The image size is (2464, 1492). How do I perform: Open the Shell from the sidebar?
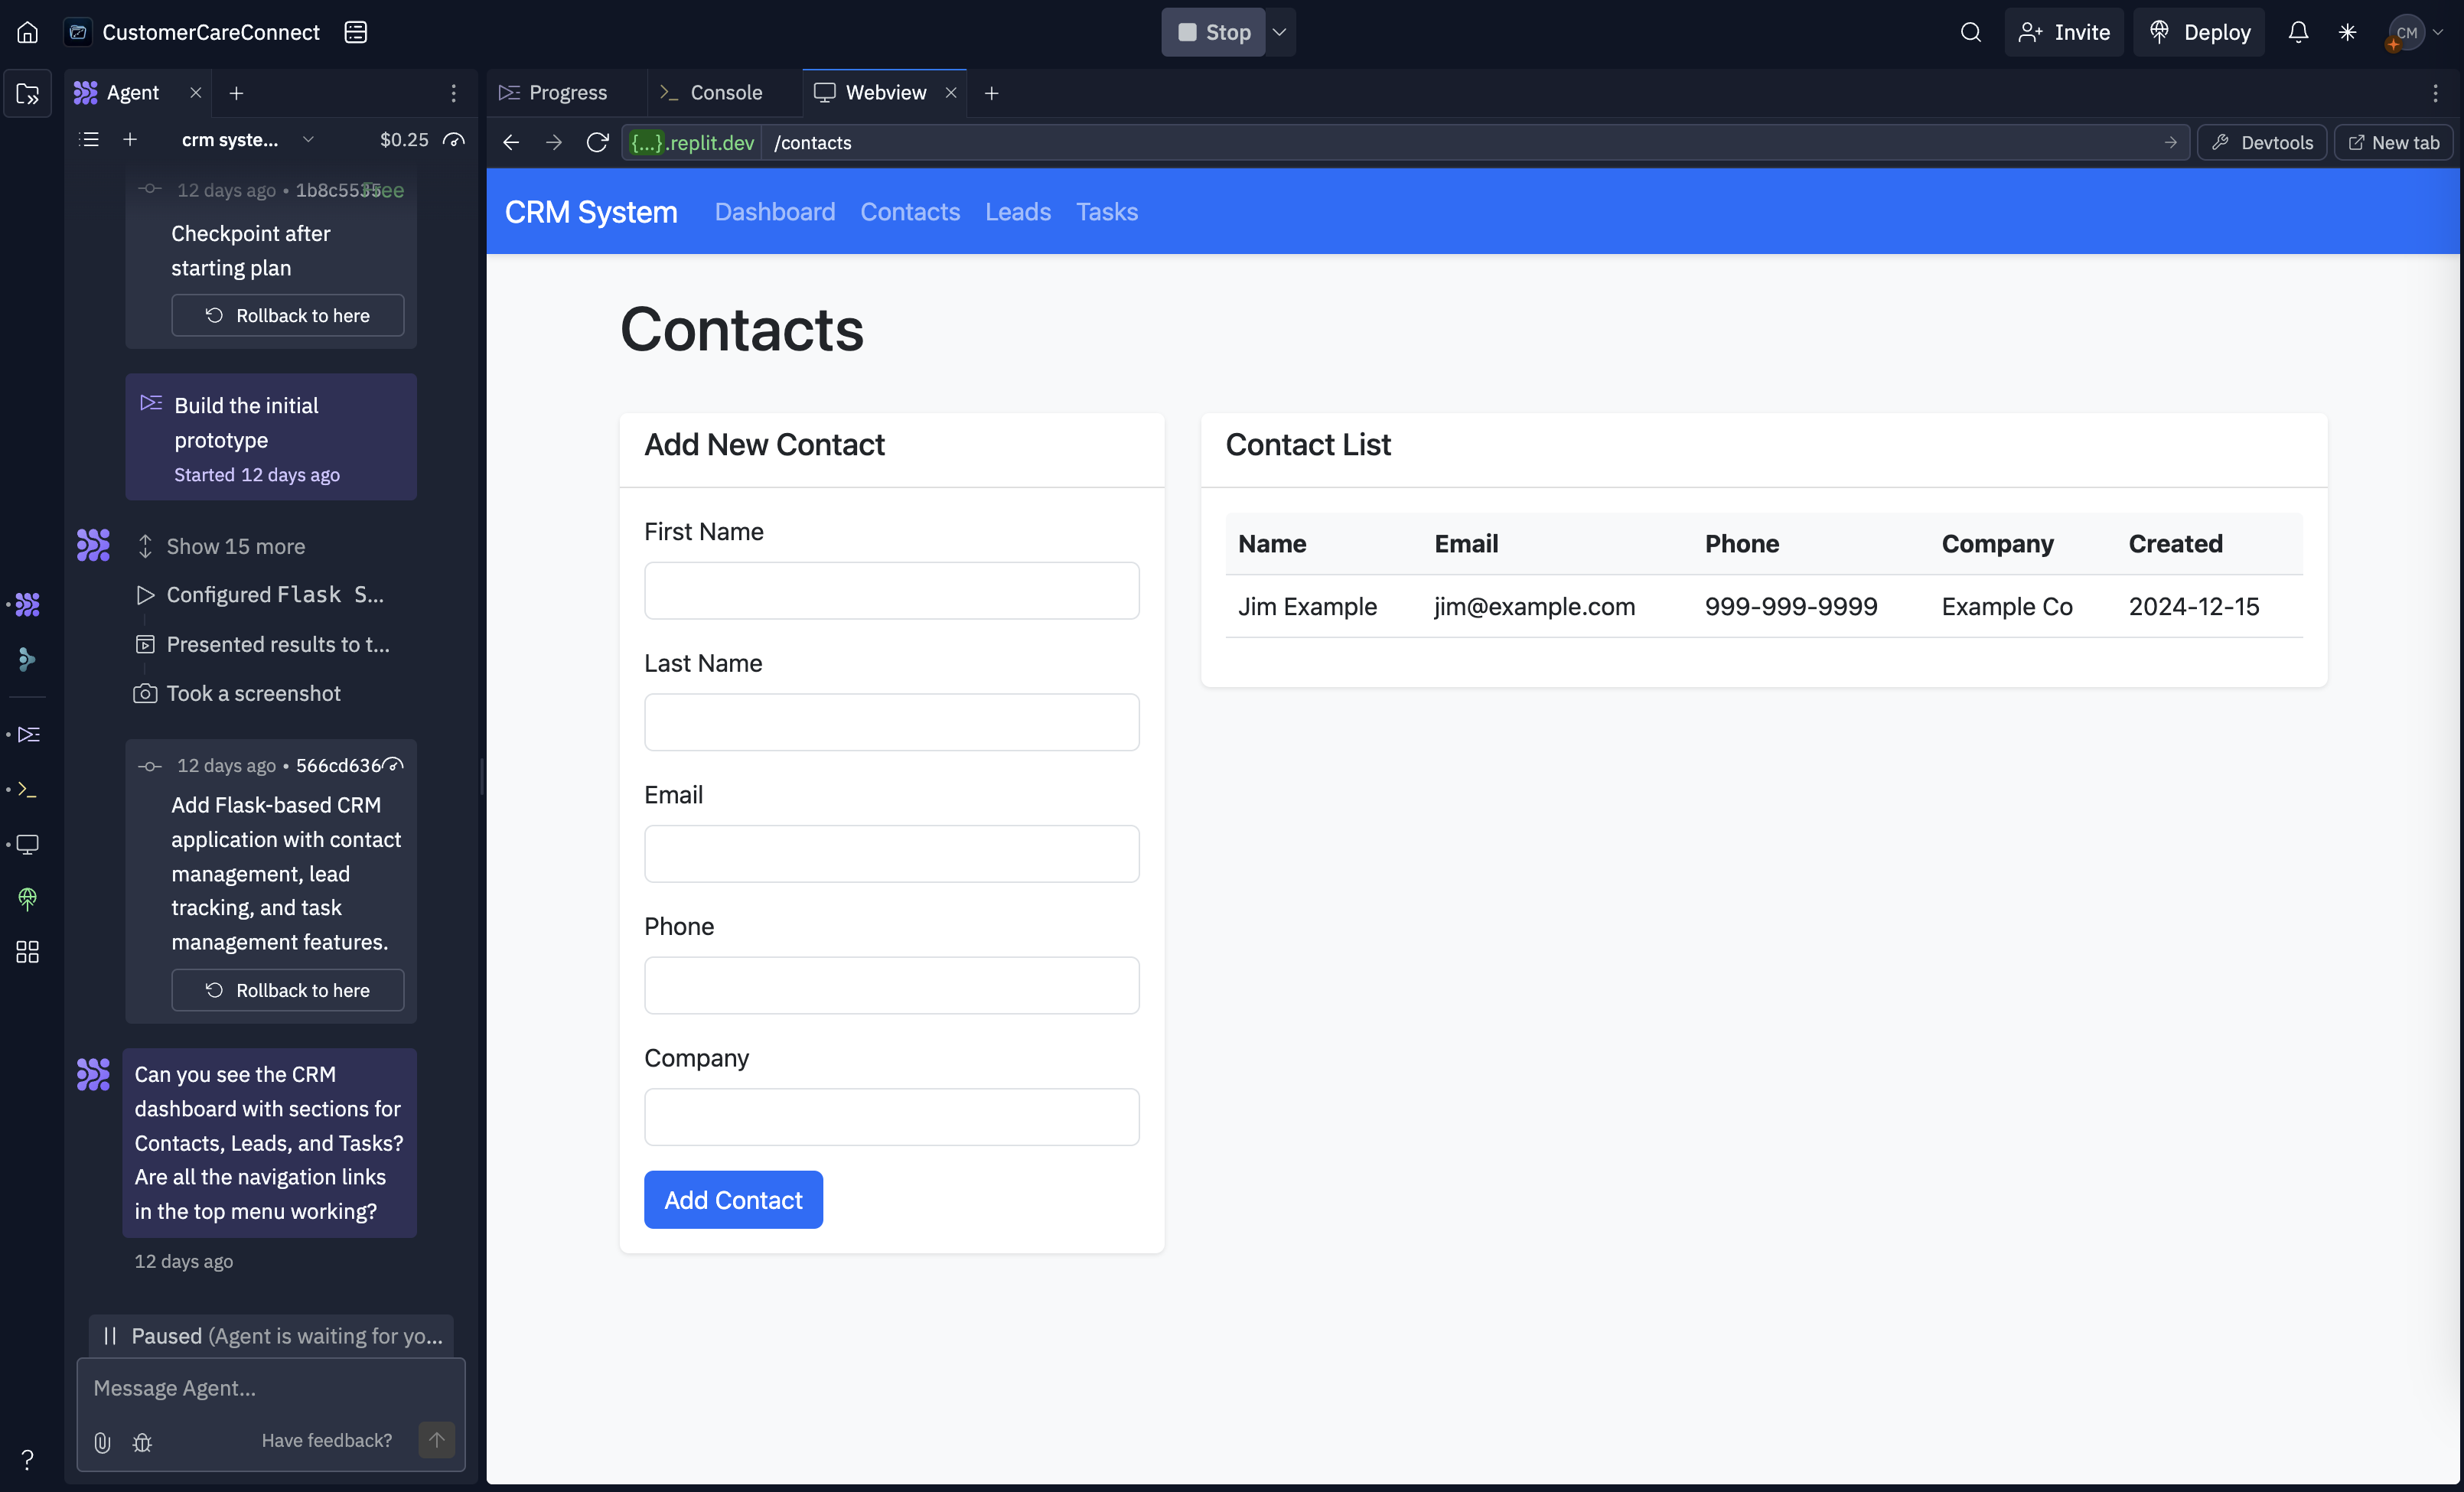pyautogui.click(x=27, y=790)
